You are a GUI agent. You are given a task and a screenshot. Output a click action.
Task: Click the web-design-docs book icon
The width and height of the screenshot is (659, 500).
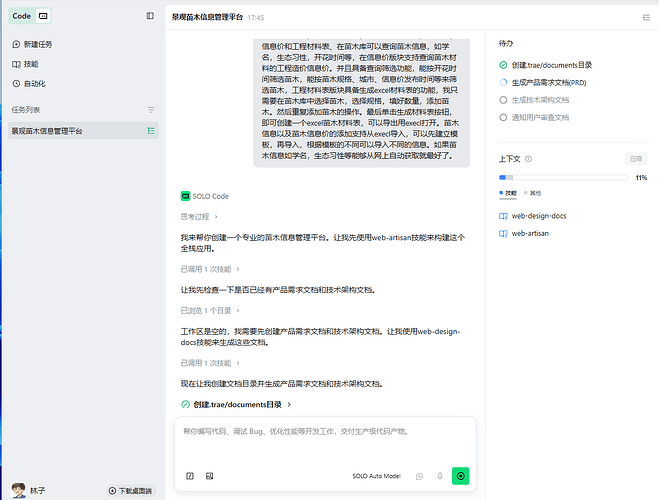[x=503, y=216]
